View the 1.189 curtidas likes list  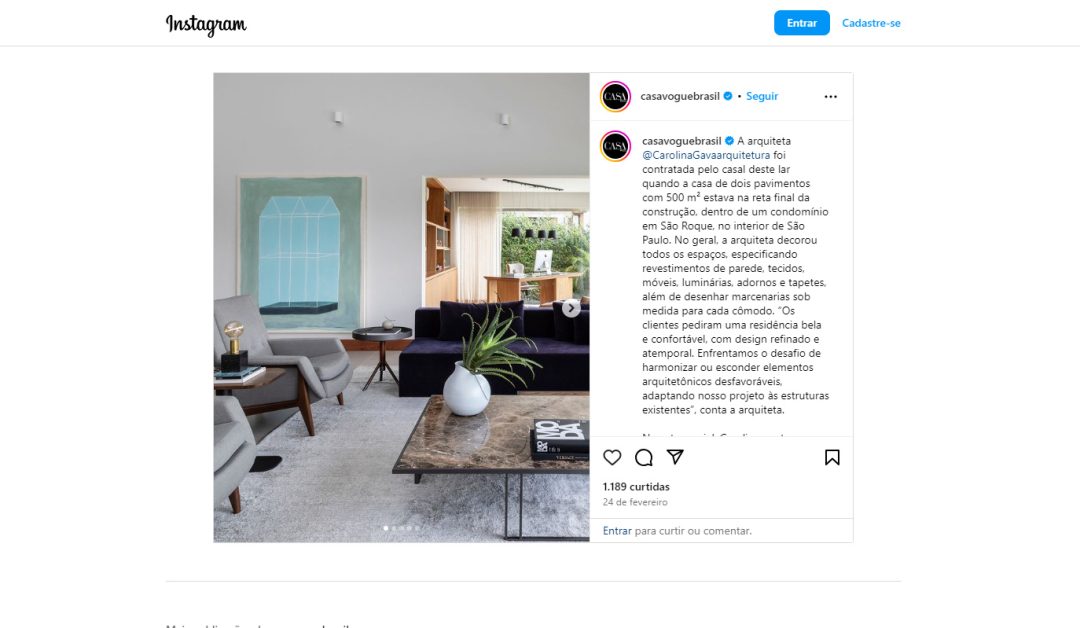pyautogui.click(x=636, y=486)
